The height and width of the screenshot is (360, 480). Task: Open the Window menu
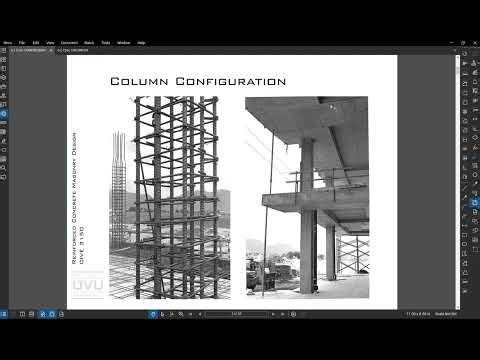click(x=123, y=43)
